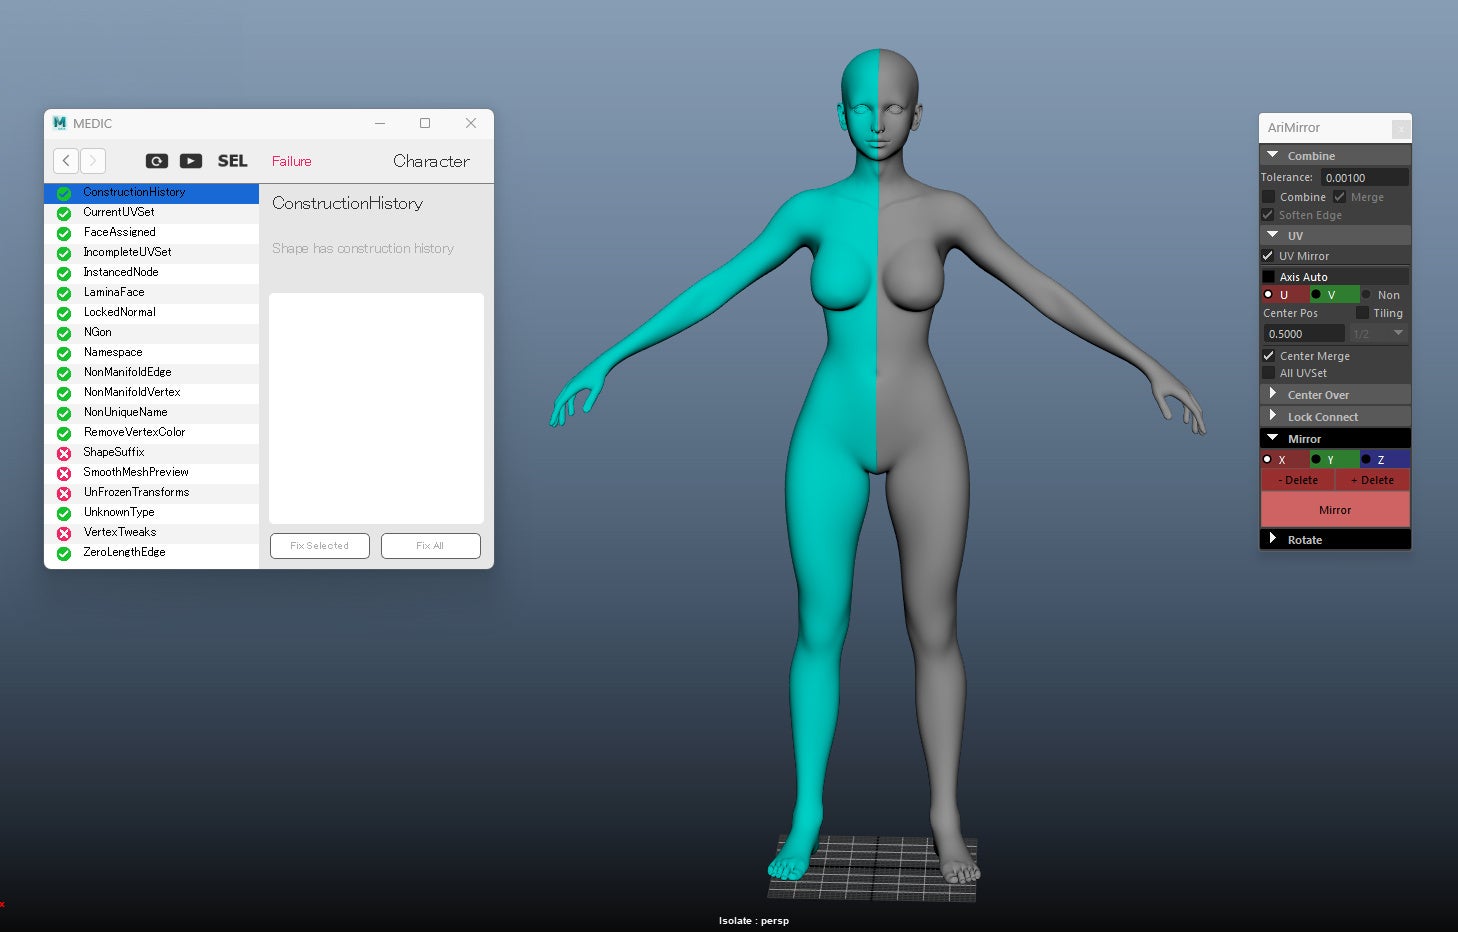Click the MEDIC forward arrow button

[x=93, y=161]
